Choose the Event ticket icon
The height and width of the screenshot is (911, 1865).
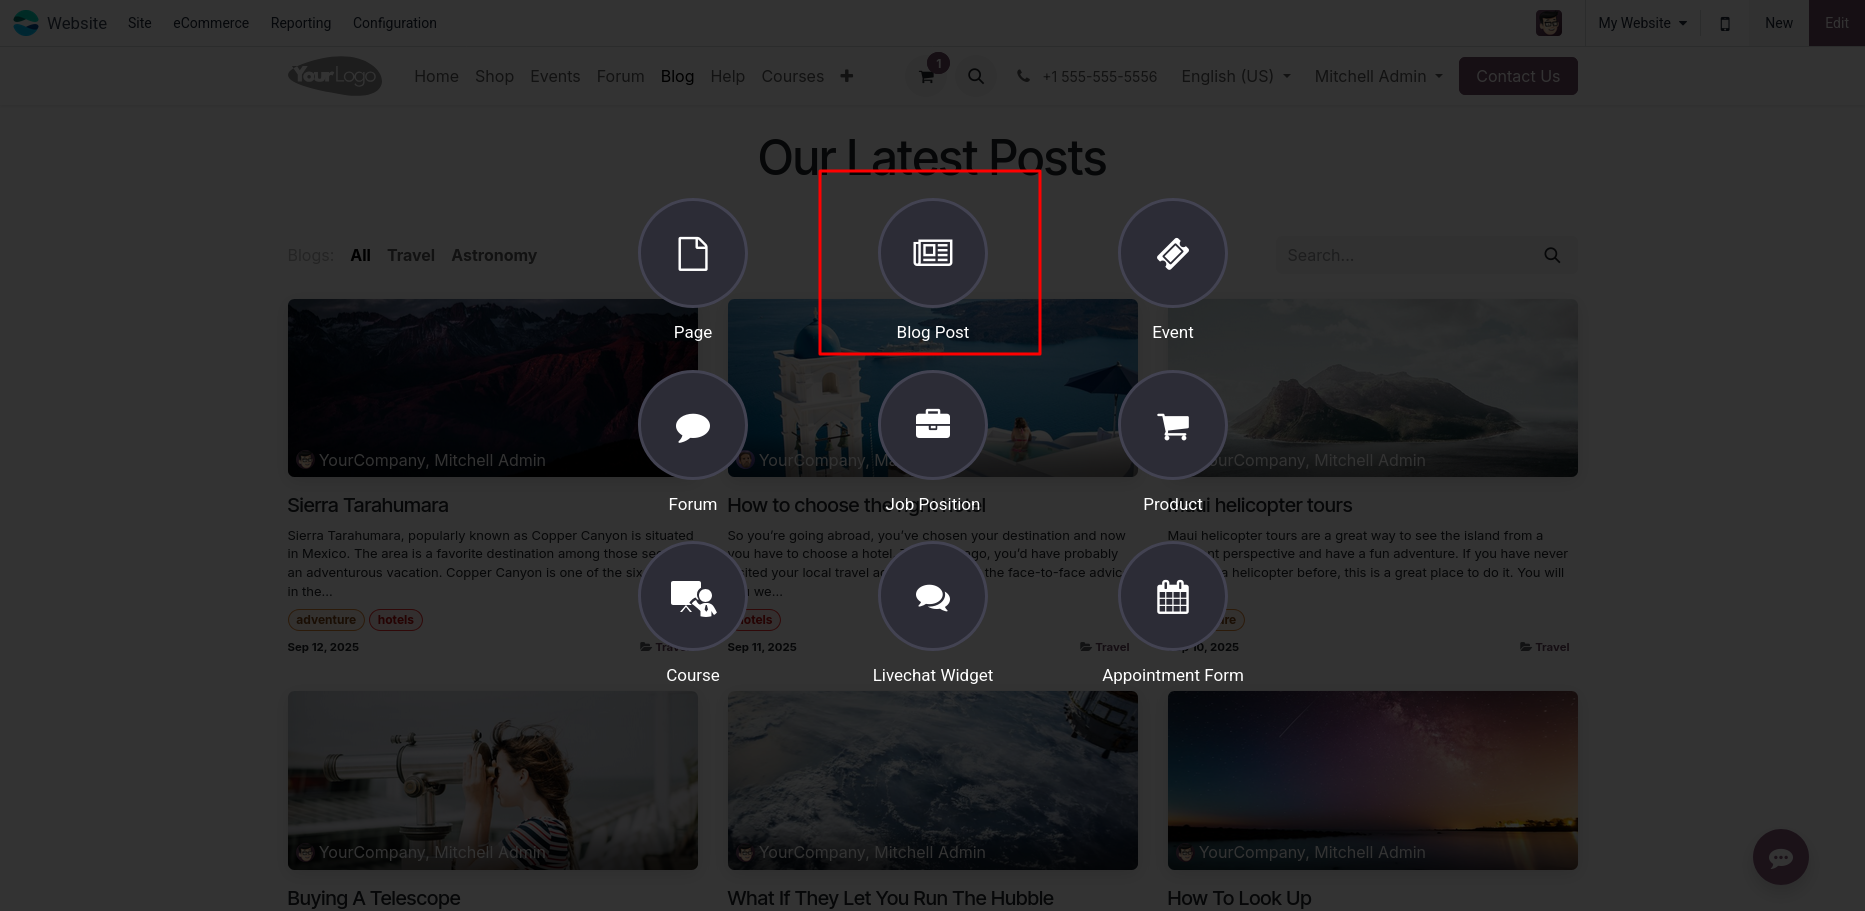1172,253
